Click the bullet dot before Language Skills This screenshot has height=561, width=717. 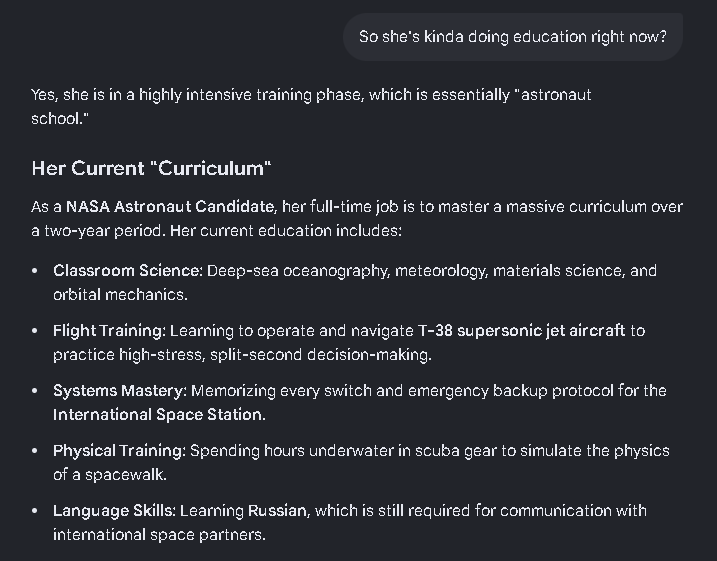pos(35,511)
